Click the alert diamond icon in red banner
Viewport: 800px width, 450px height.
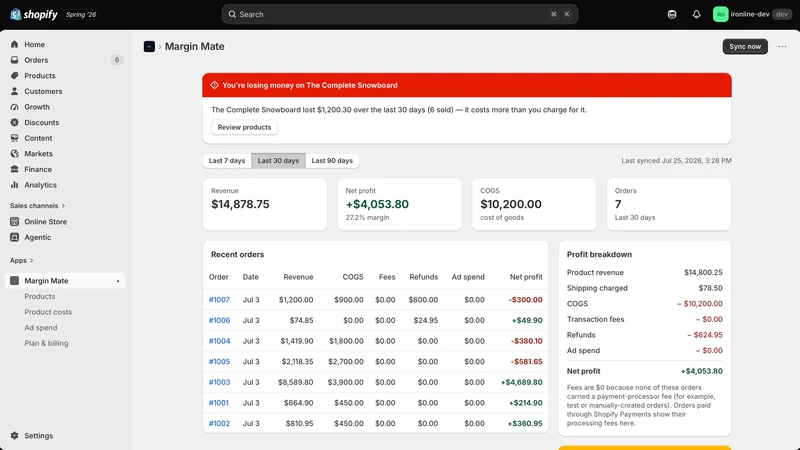coord(214,85)
